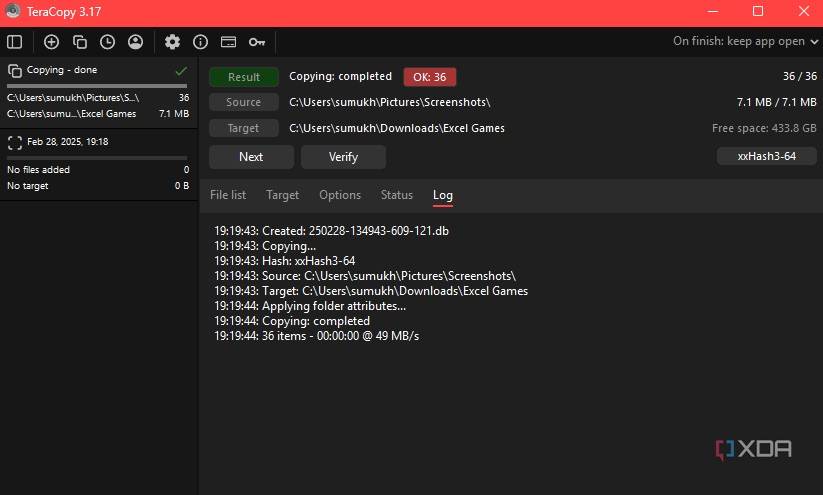
Task: Click the card/license window icon
Action: coord(228,42)
